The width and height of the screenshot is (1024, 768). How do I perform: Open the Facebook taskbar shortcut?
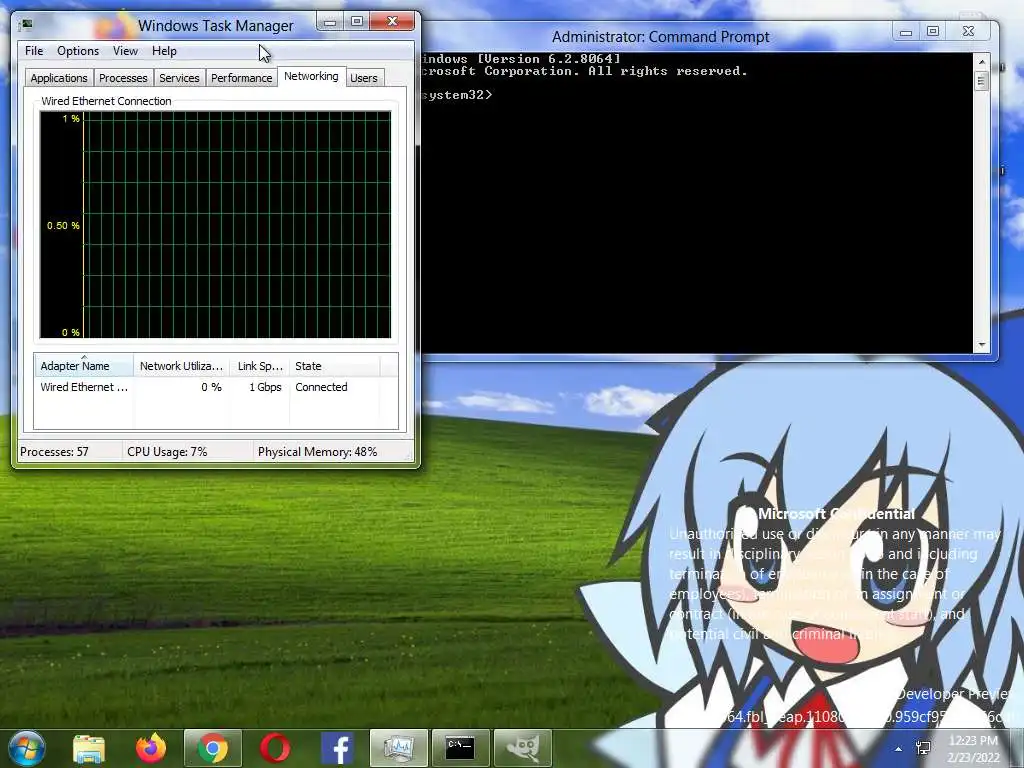[337, 748]
